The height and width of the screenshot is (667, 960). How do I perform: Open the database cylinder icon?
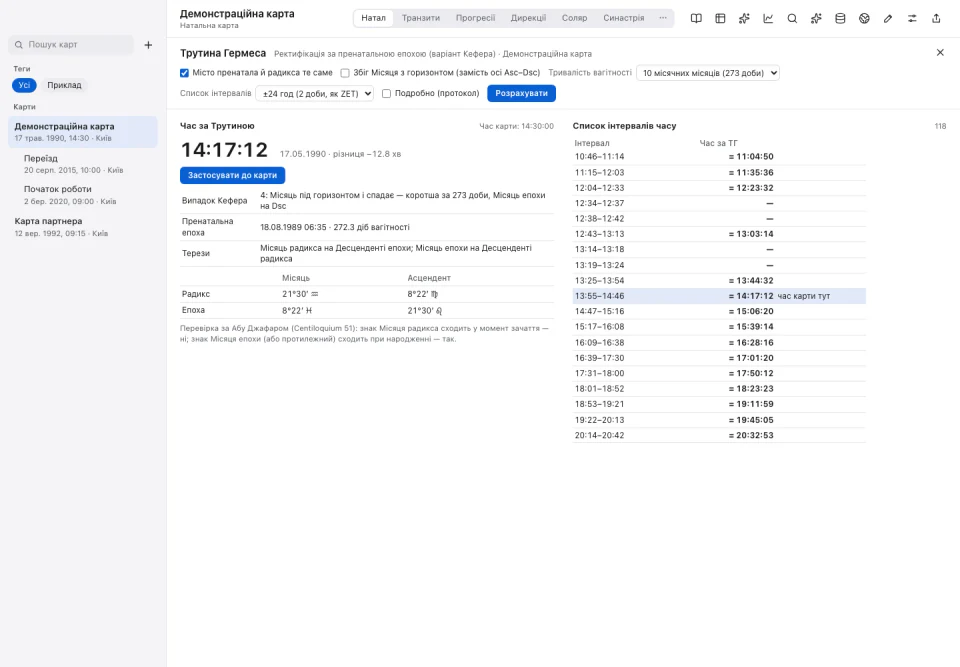(840, 18)
